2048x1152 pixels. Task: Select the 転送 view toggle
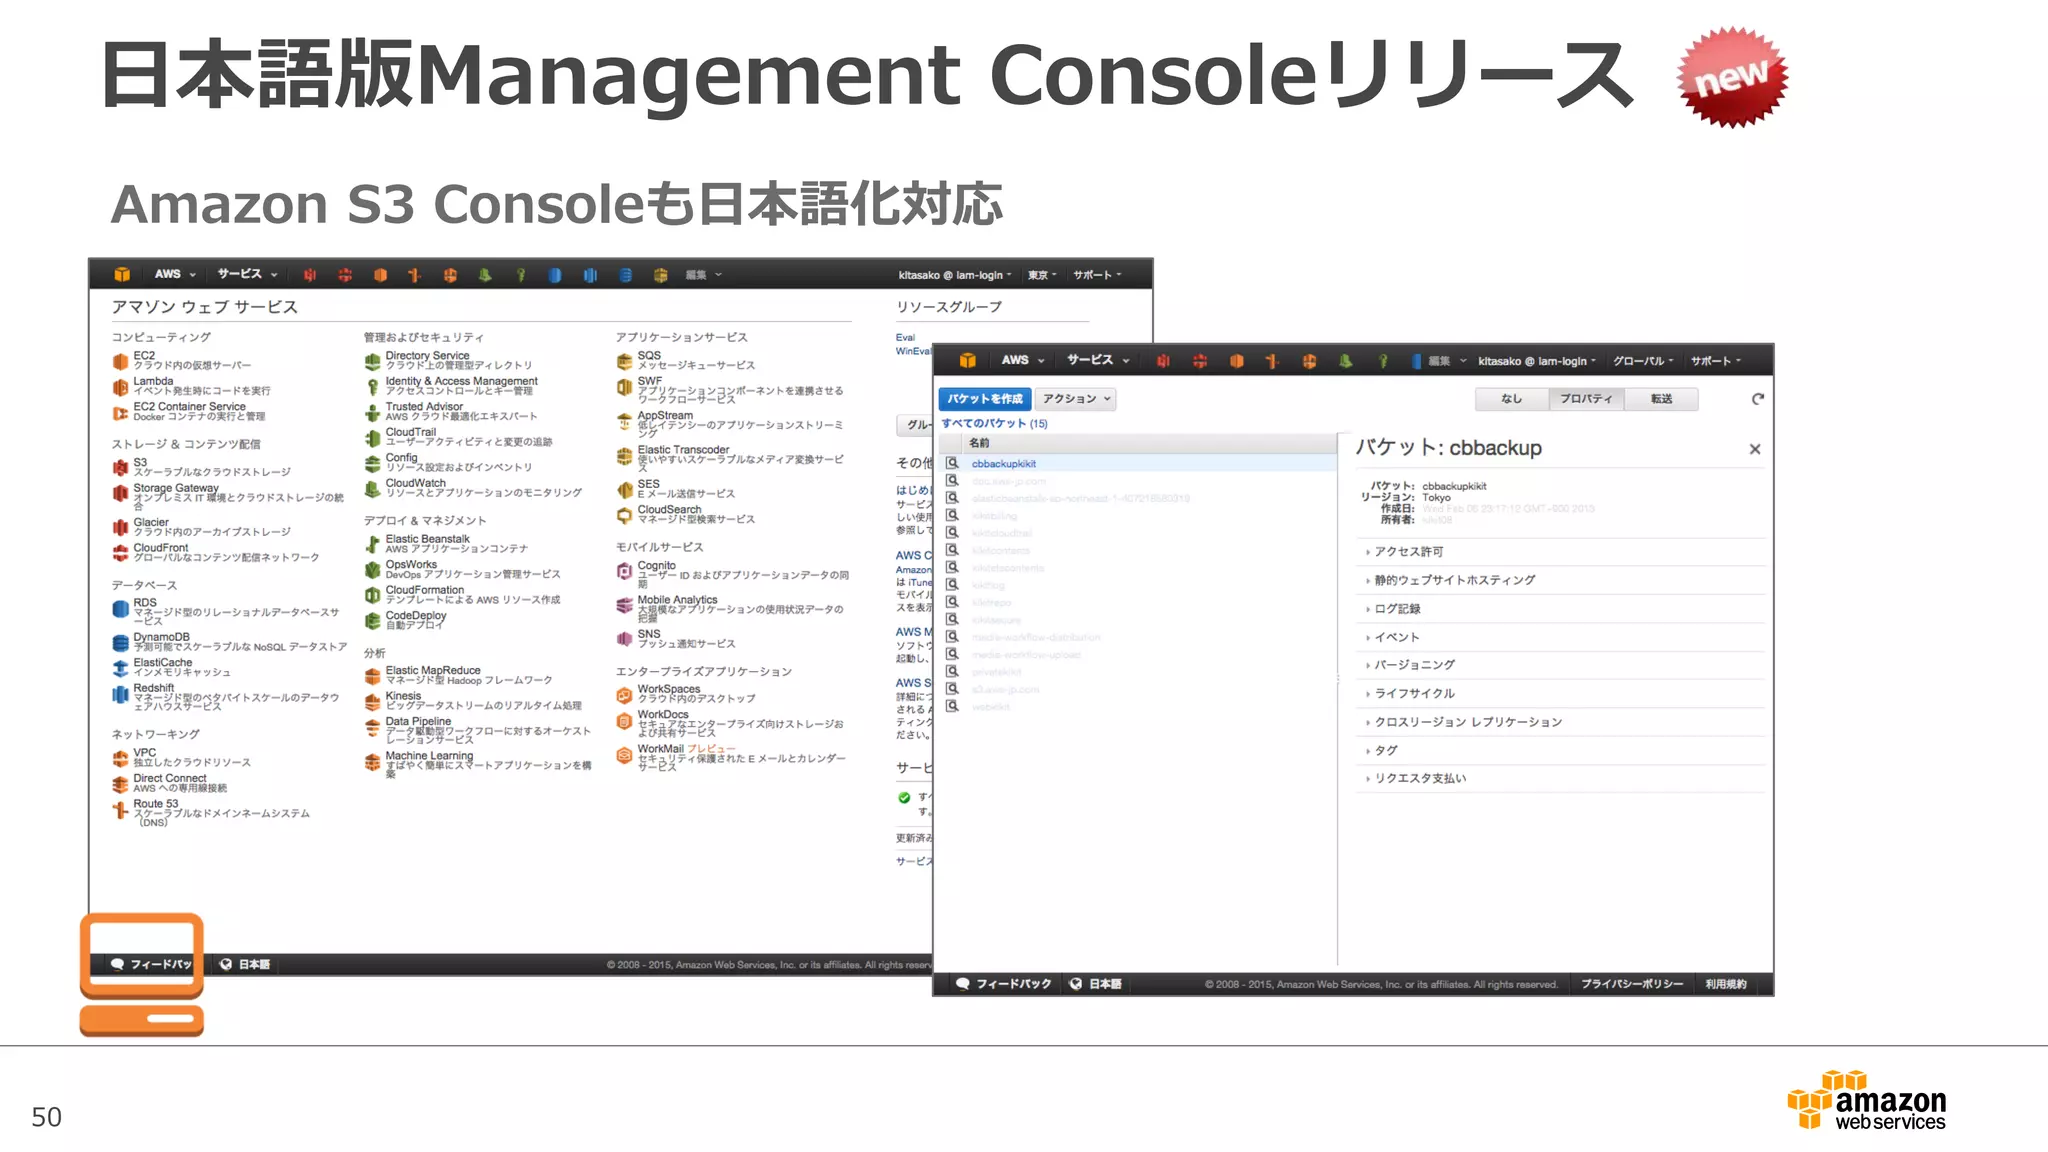tap(1661, 399)
